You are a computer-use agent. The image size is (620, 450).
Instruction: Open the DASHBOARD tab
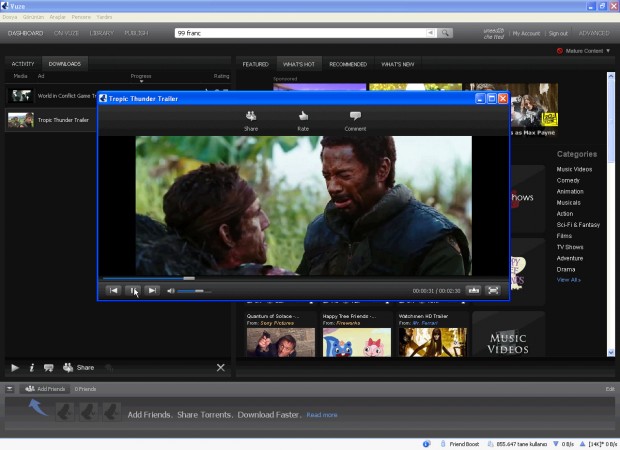coord(25,33)
